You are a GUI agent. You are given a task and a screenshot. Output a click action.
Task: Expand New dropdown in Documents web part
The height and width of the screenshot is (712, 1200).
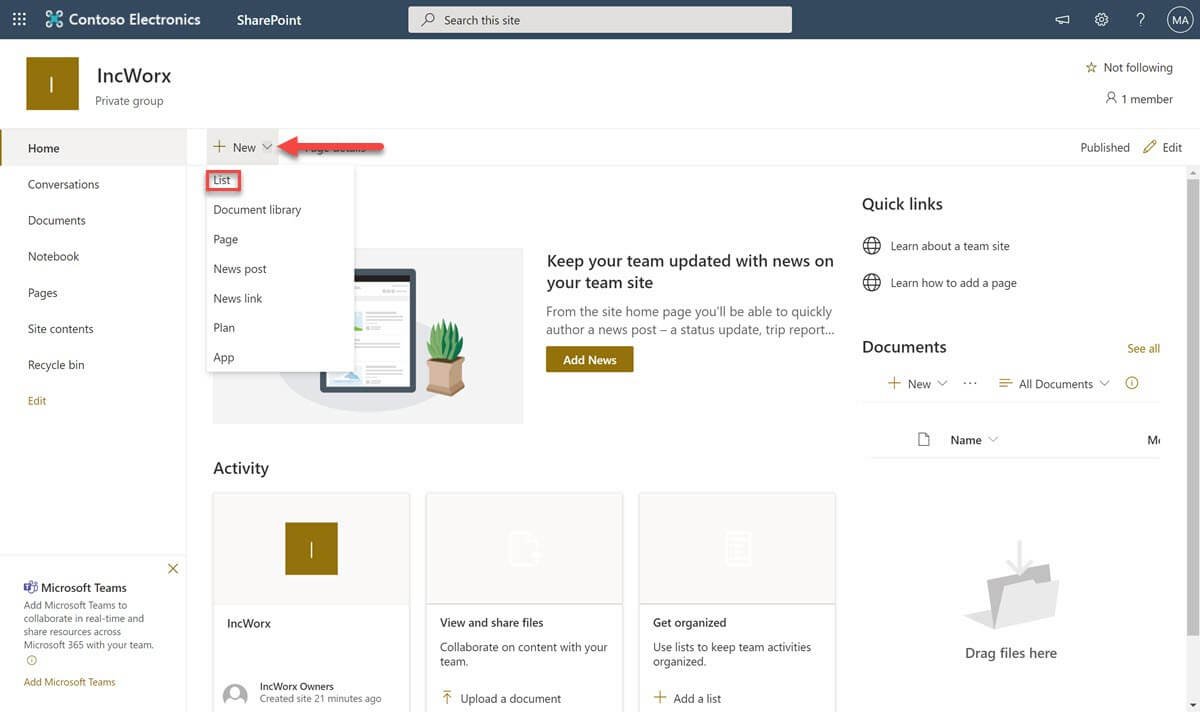pyautogui.click(x=917, y=384)
